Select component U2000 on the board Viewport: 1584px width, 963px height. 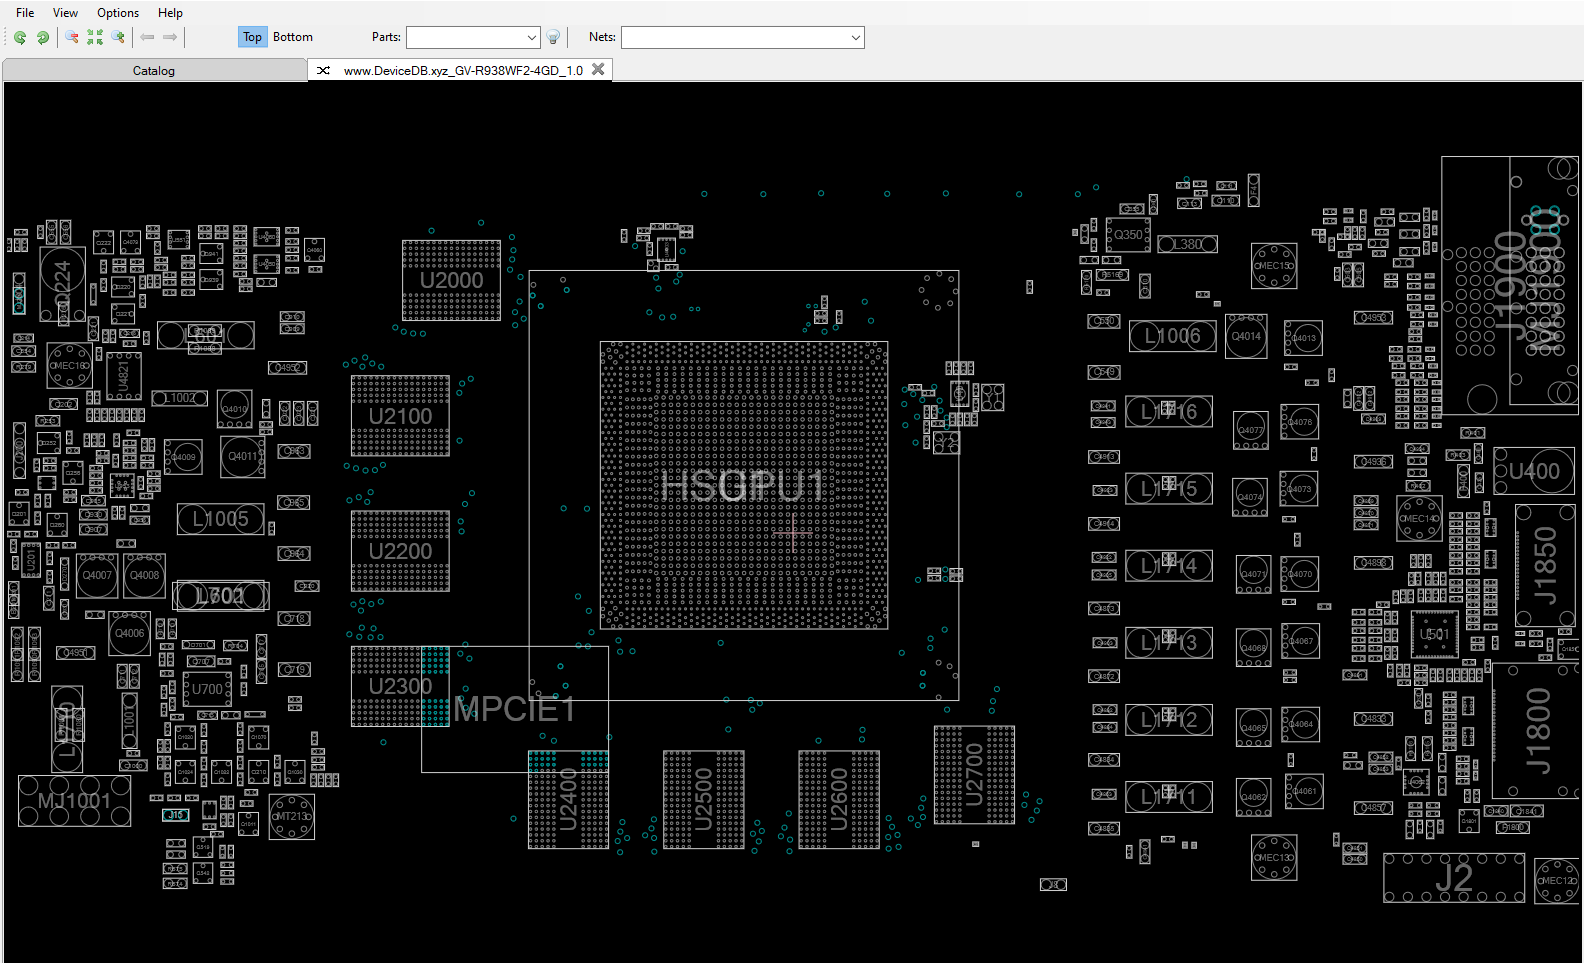click(x=451, y=280)
